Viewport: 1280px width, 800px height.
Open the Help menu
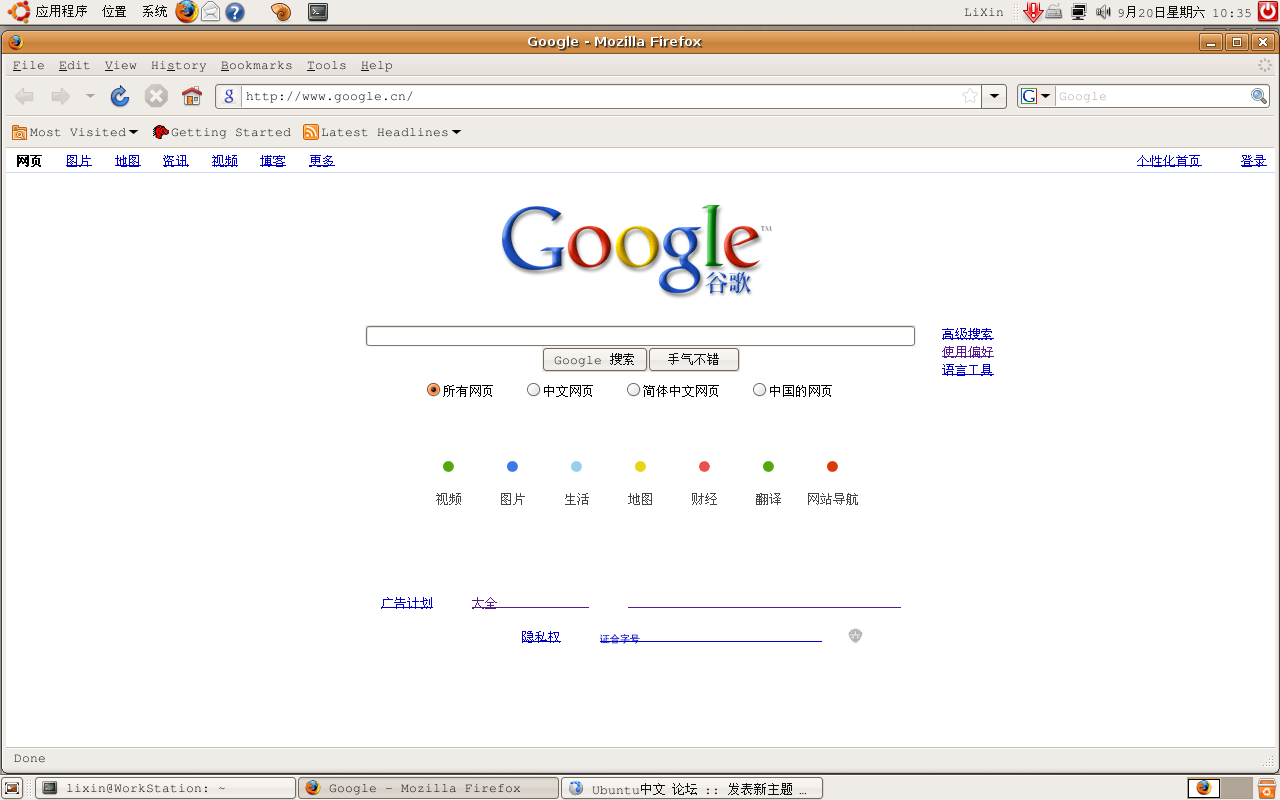376,65
